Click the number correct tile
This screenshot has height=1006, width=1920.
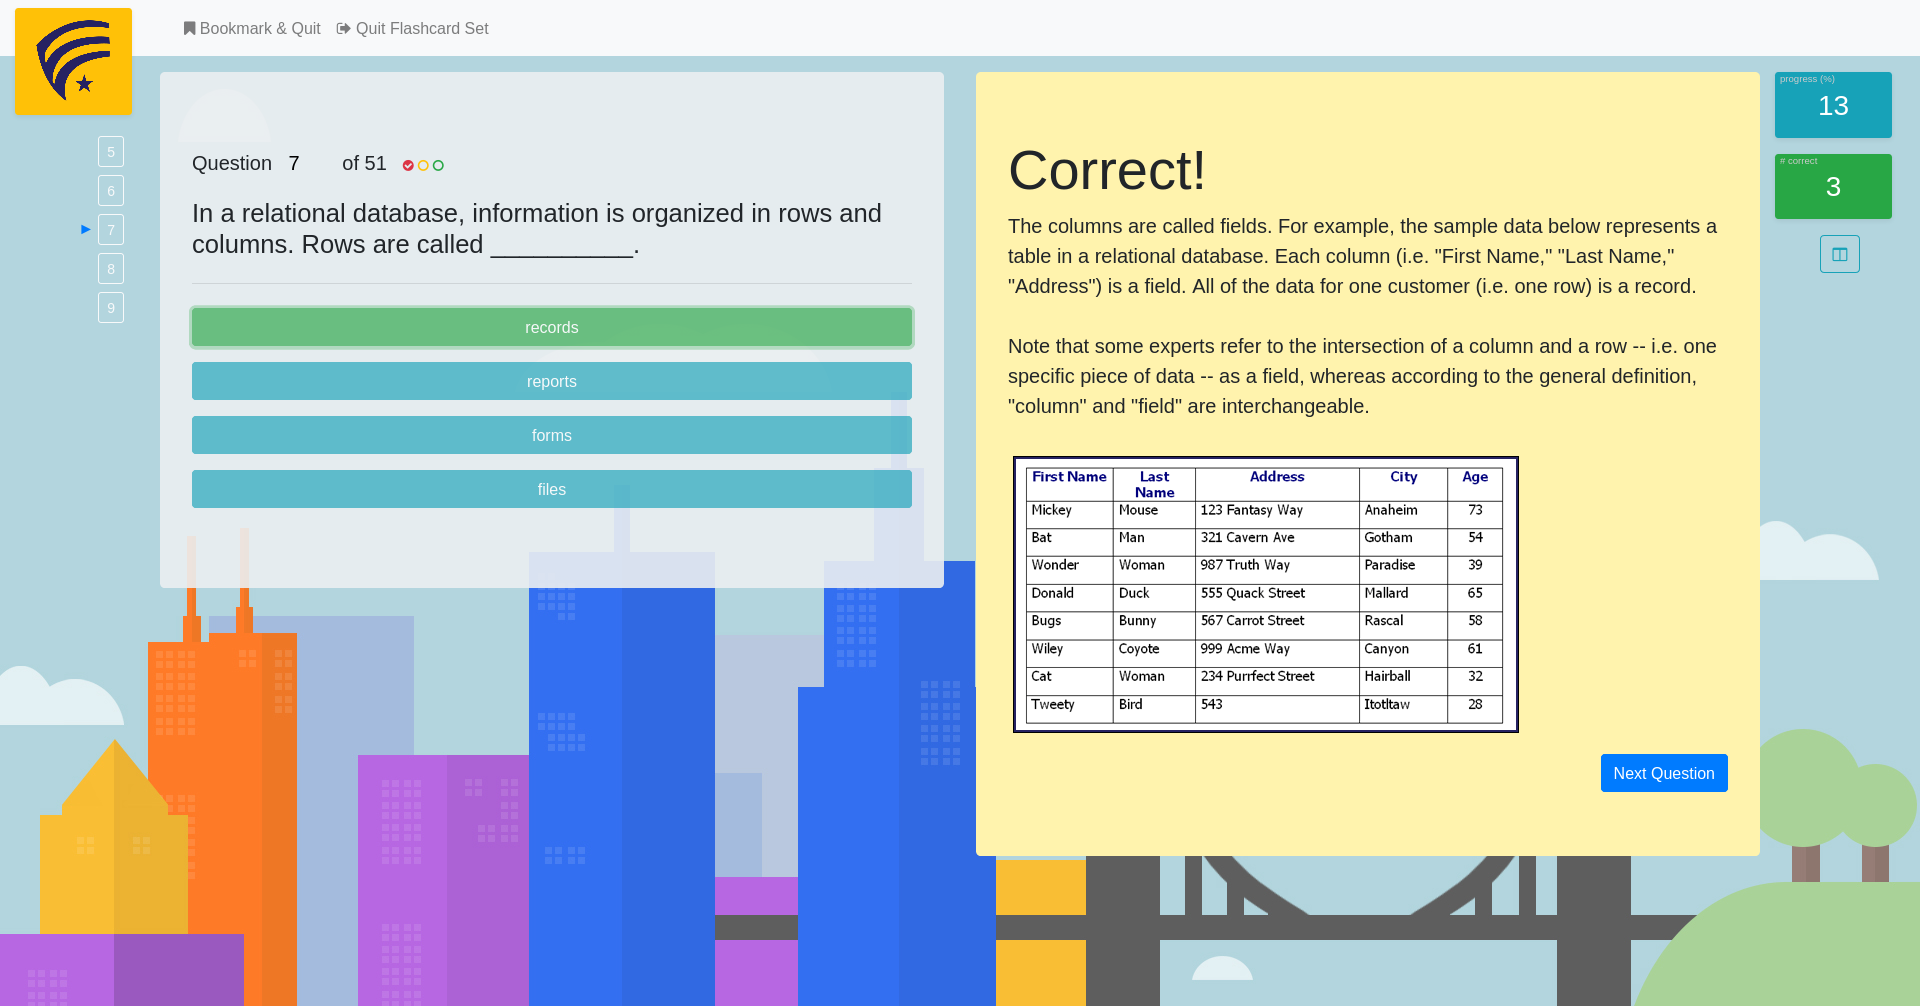pos(1833,186)
